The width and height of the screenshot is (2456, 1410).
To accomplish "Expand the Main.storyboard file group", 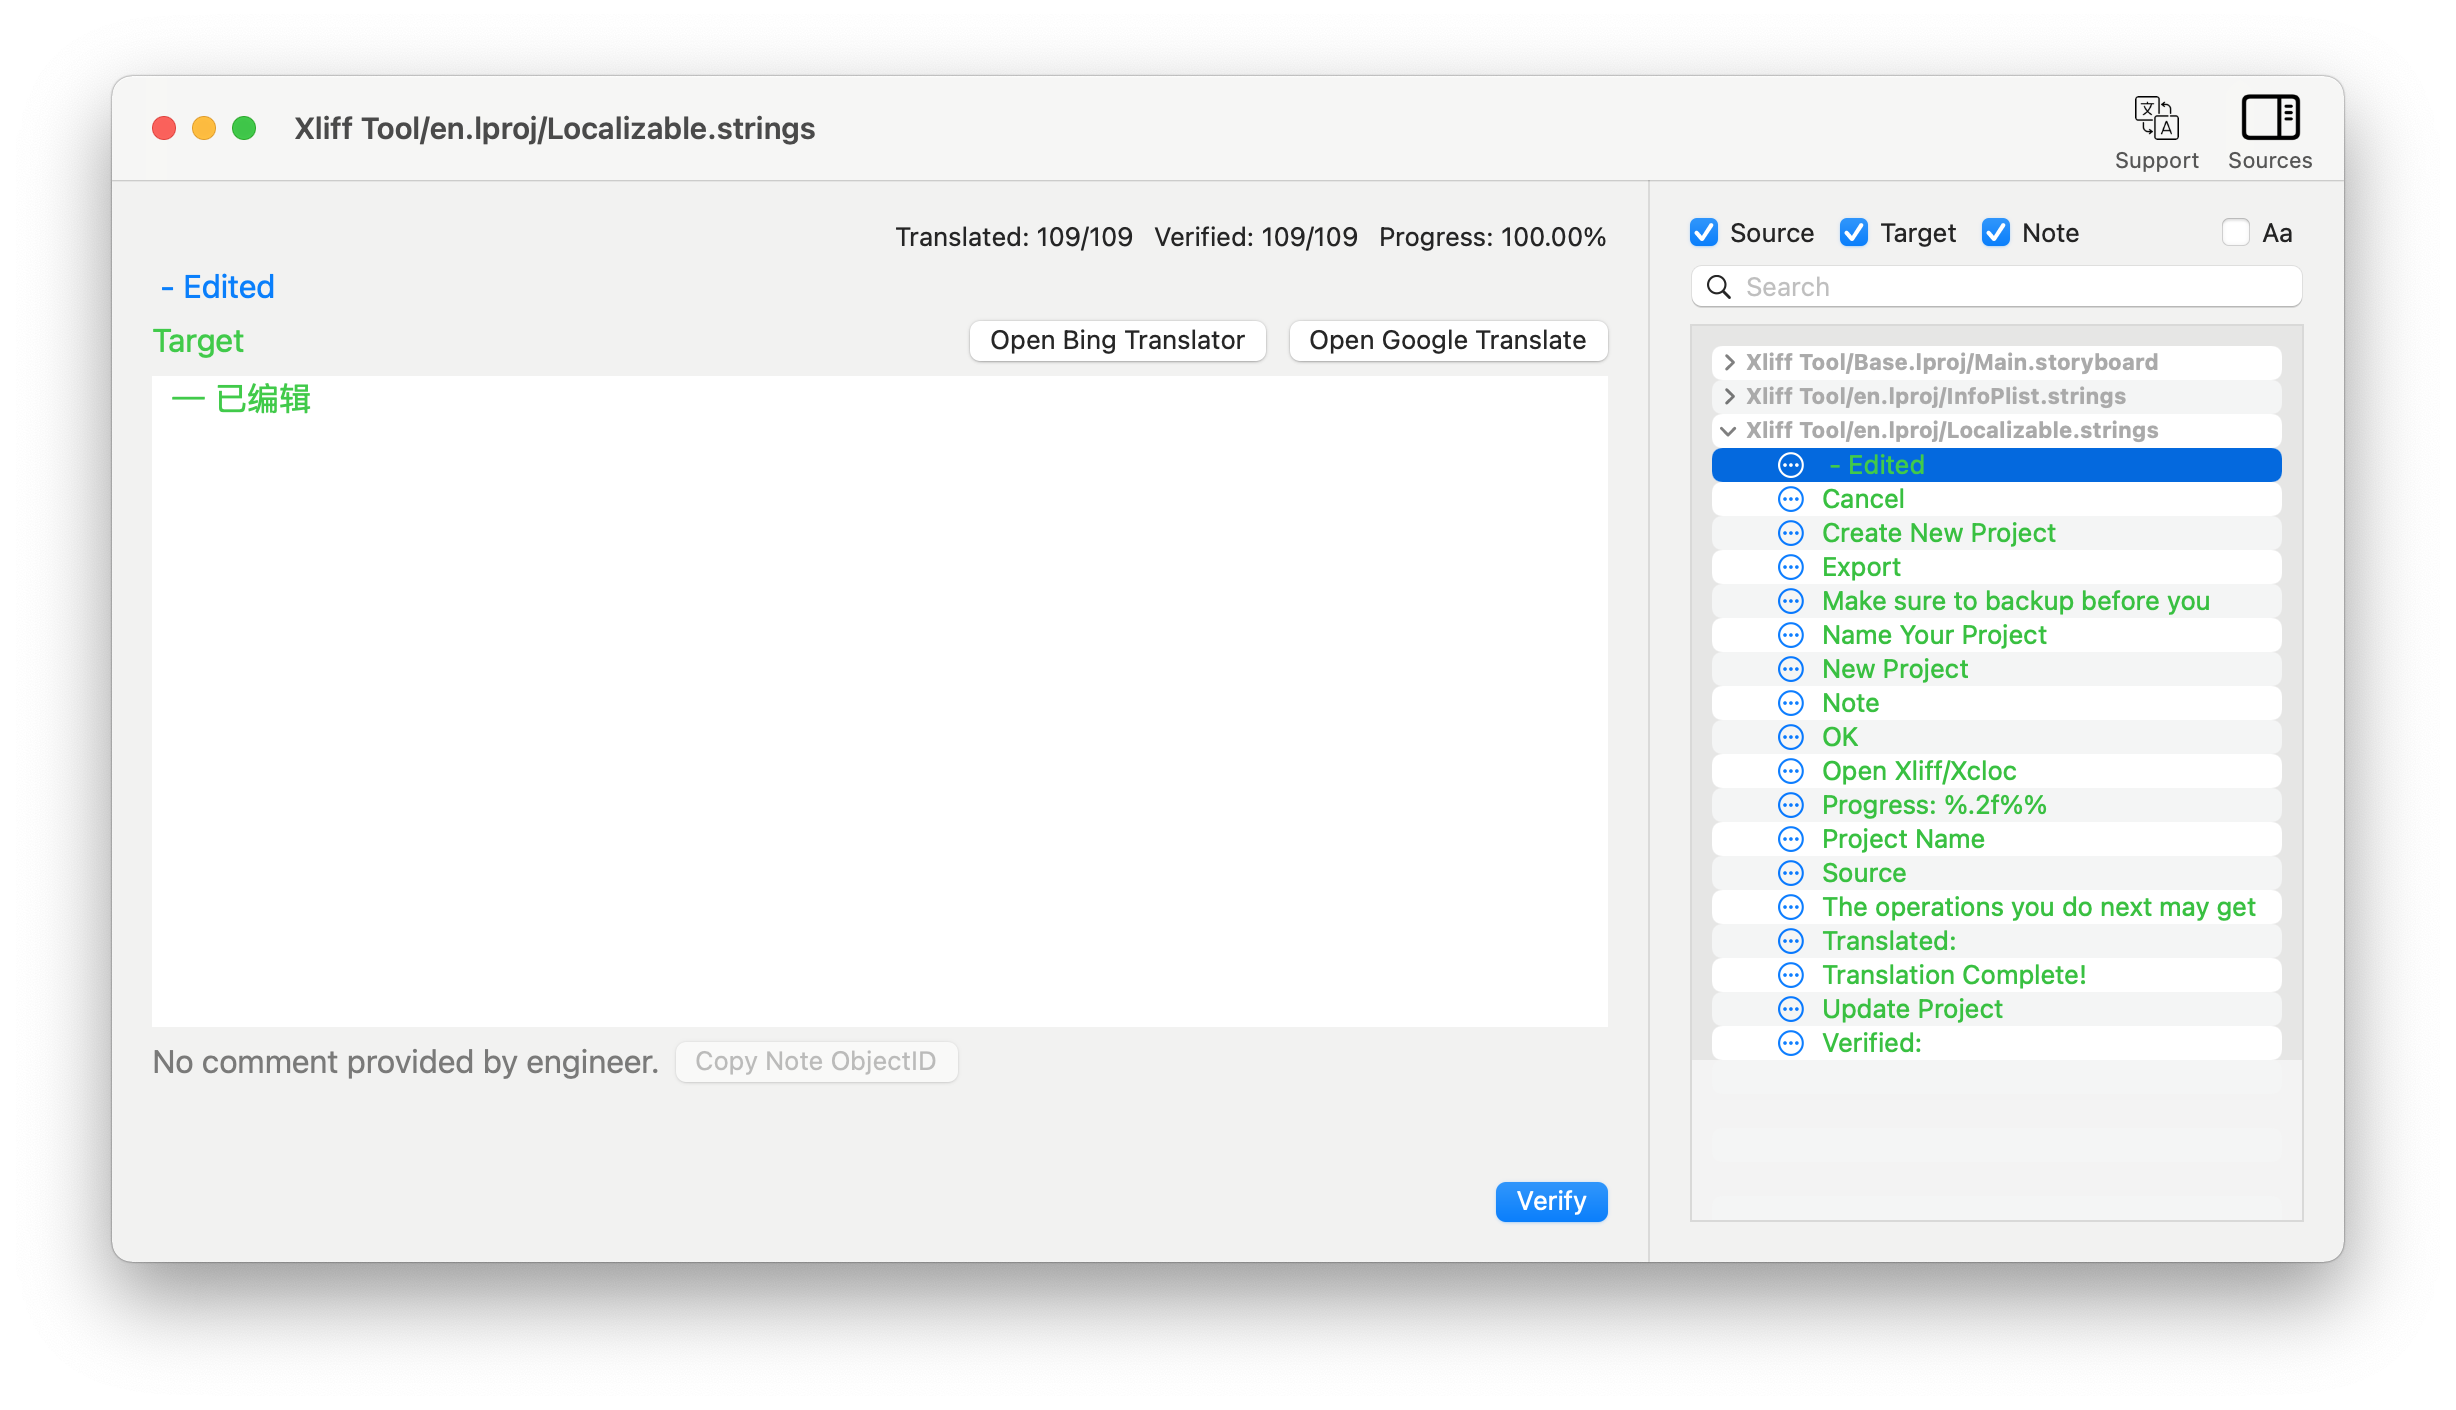I will click(1729, 362).
